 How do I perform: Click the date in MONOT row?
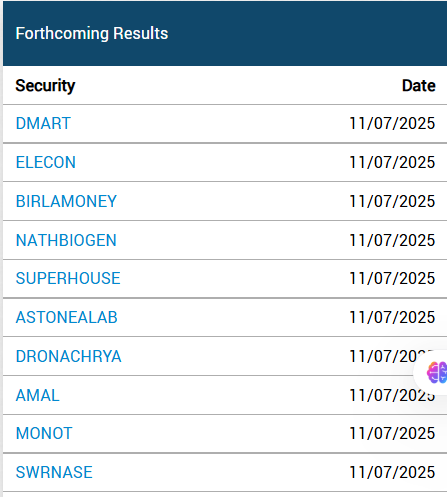(392, 433)
